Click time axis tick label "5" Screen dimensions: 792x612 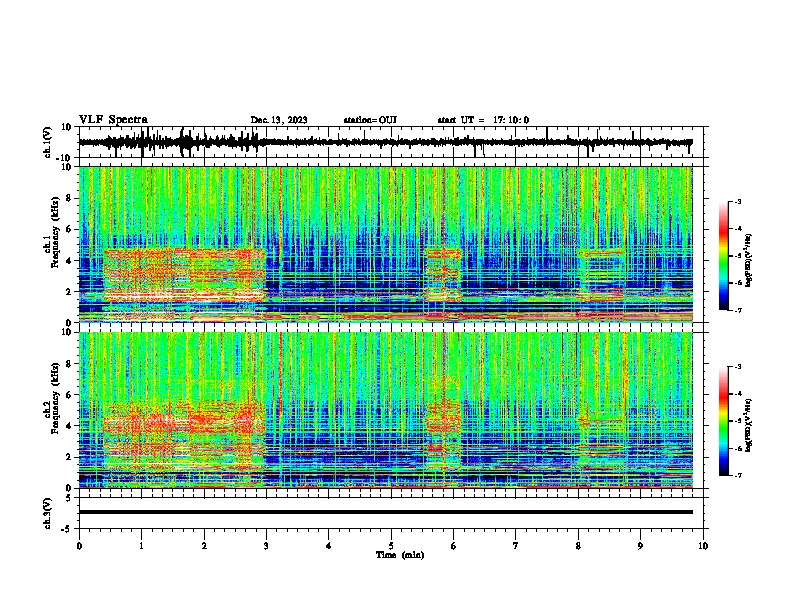391,546
